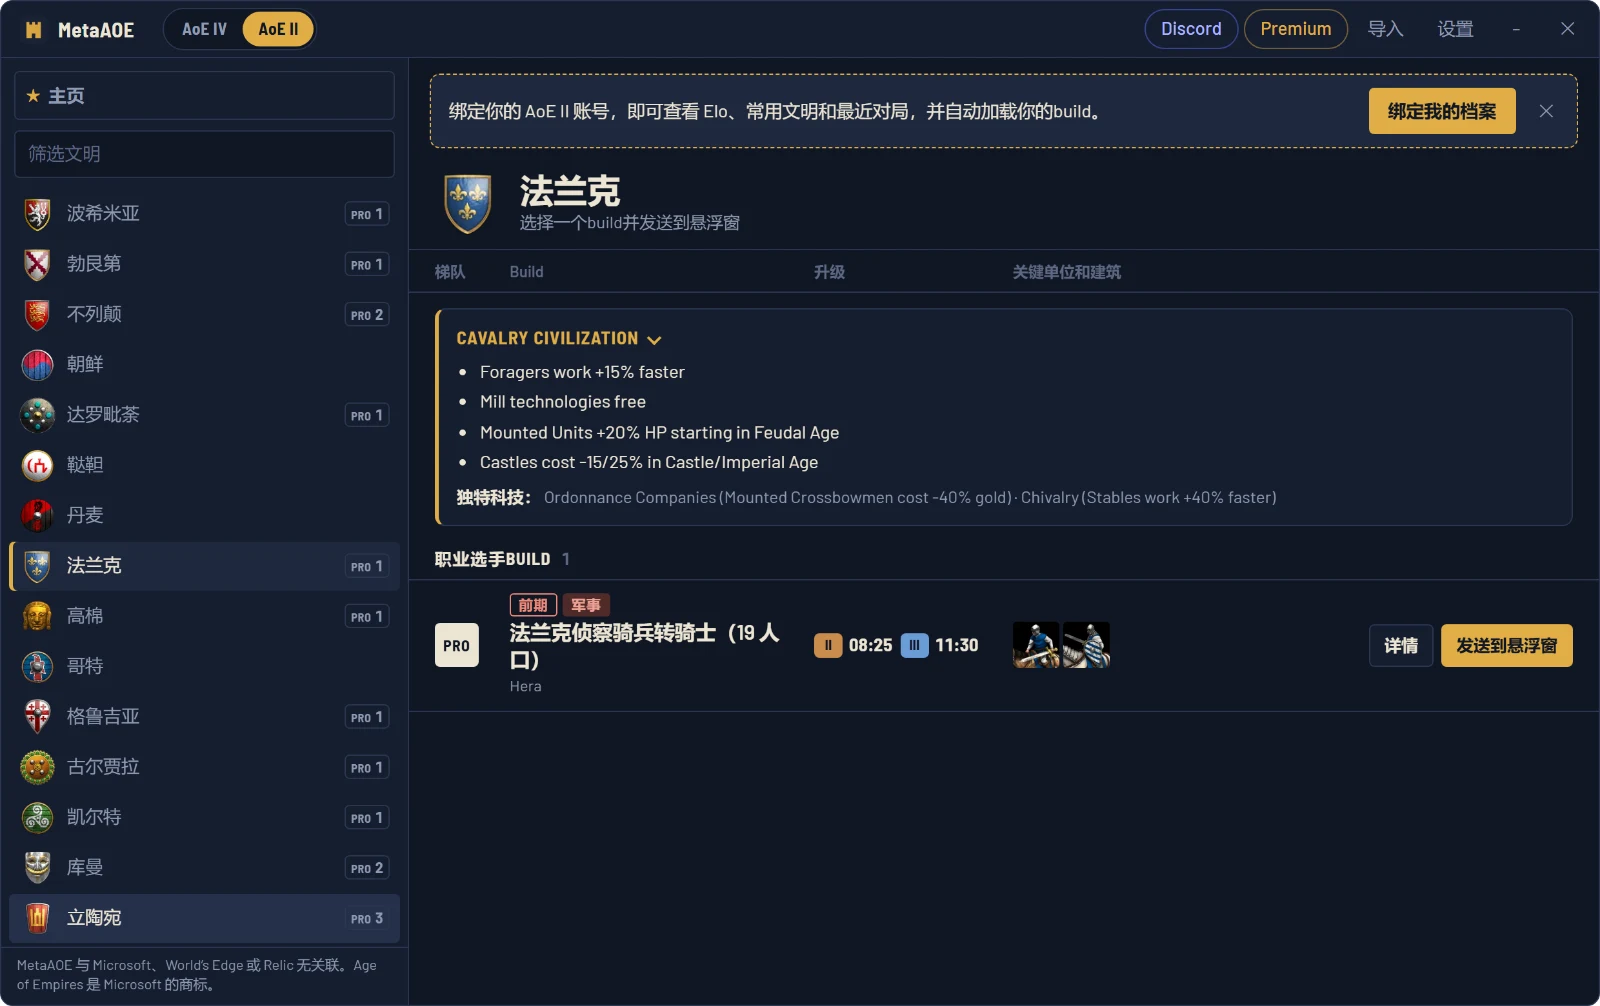The image size is (1600, 1006).
Task: Click the MetaAOE logo icon
Action: [34, 30]
